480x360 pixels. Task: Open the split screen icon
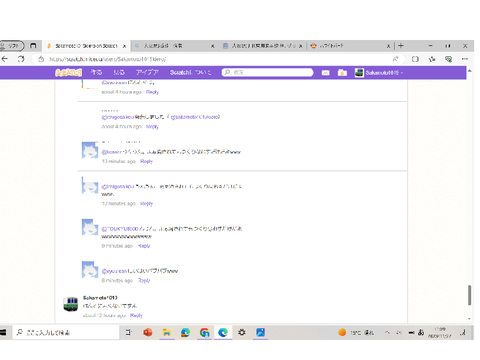[x=415, y=59]
